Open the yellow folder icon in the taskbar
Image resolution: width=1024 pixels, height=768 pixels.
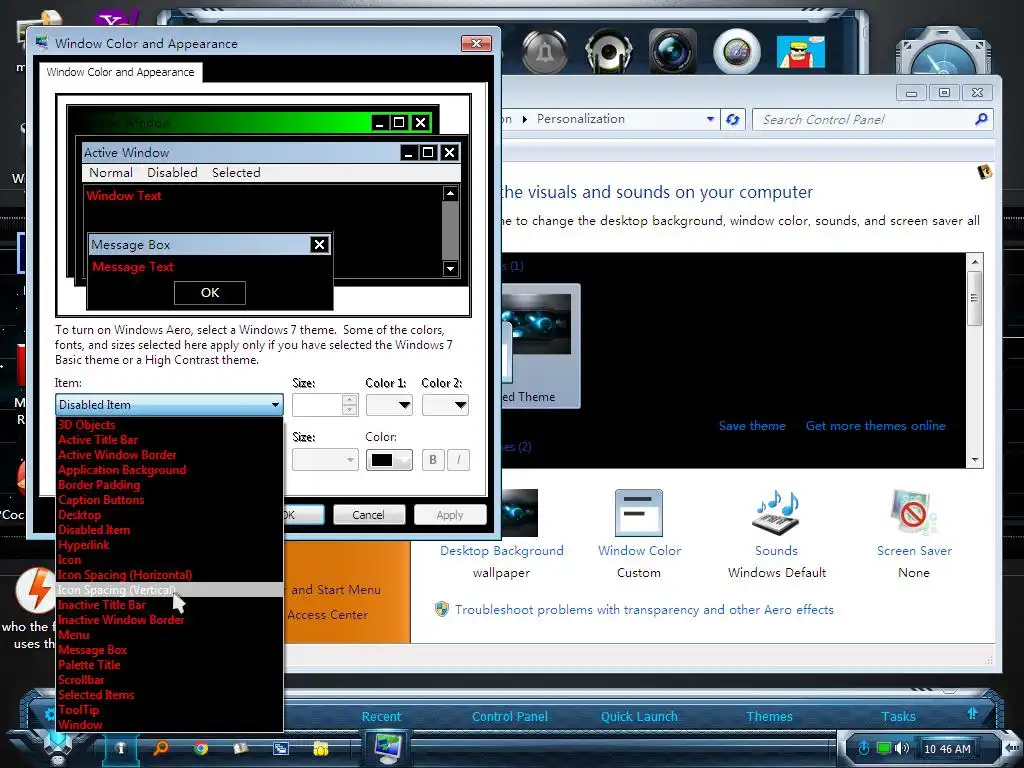click(321, 748)
